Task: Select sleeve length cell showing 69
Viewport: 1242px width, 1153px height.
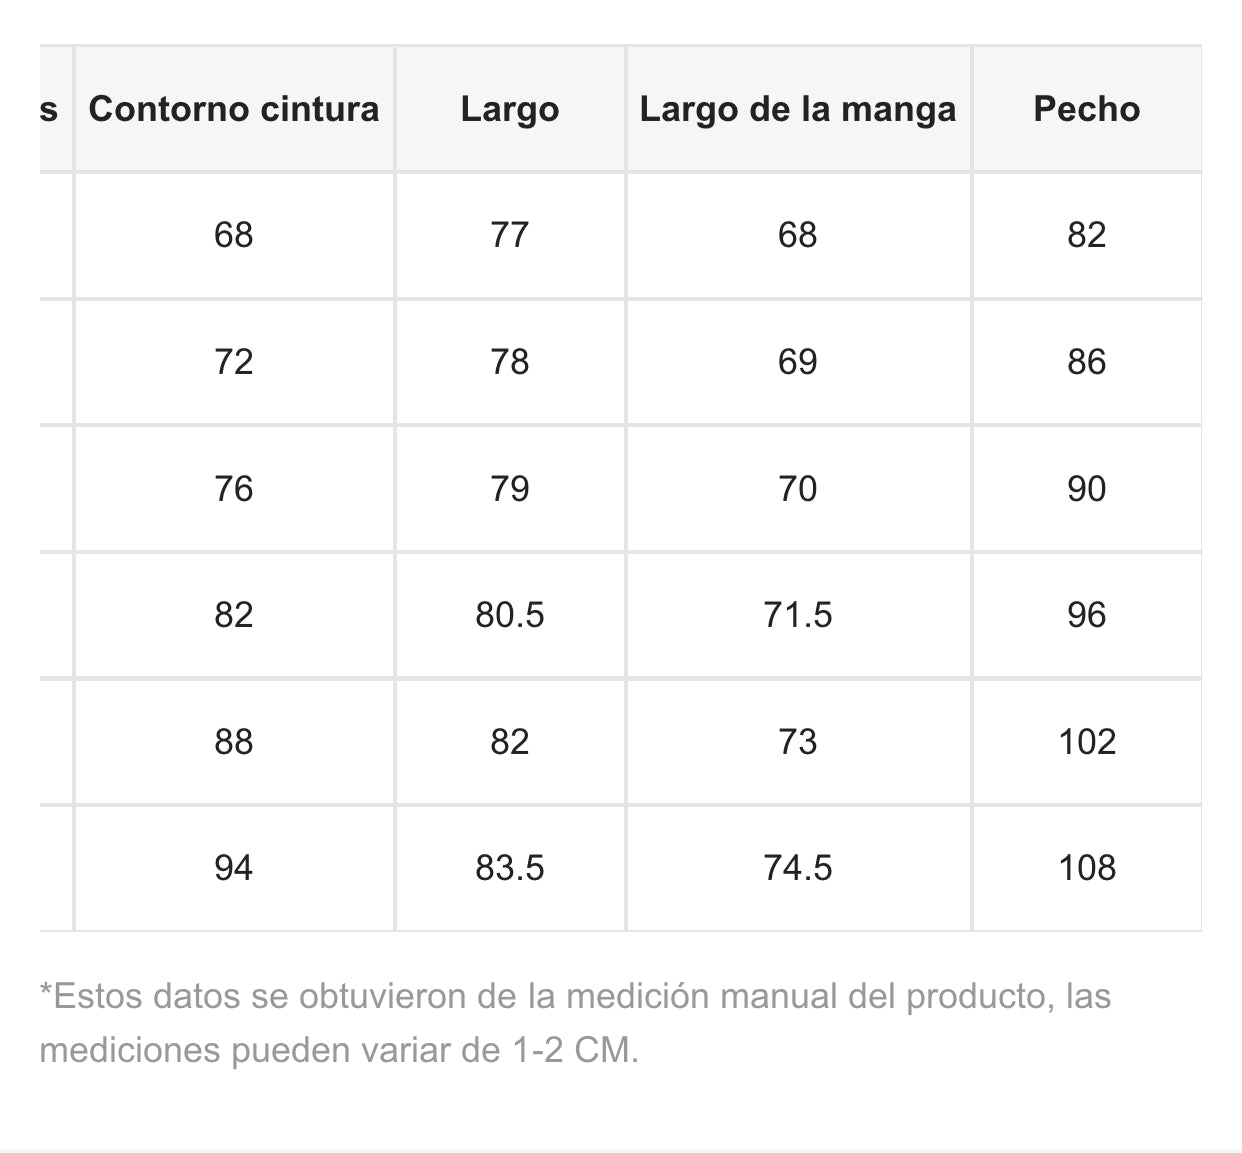Action: (798, 361)
